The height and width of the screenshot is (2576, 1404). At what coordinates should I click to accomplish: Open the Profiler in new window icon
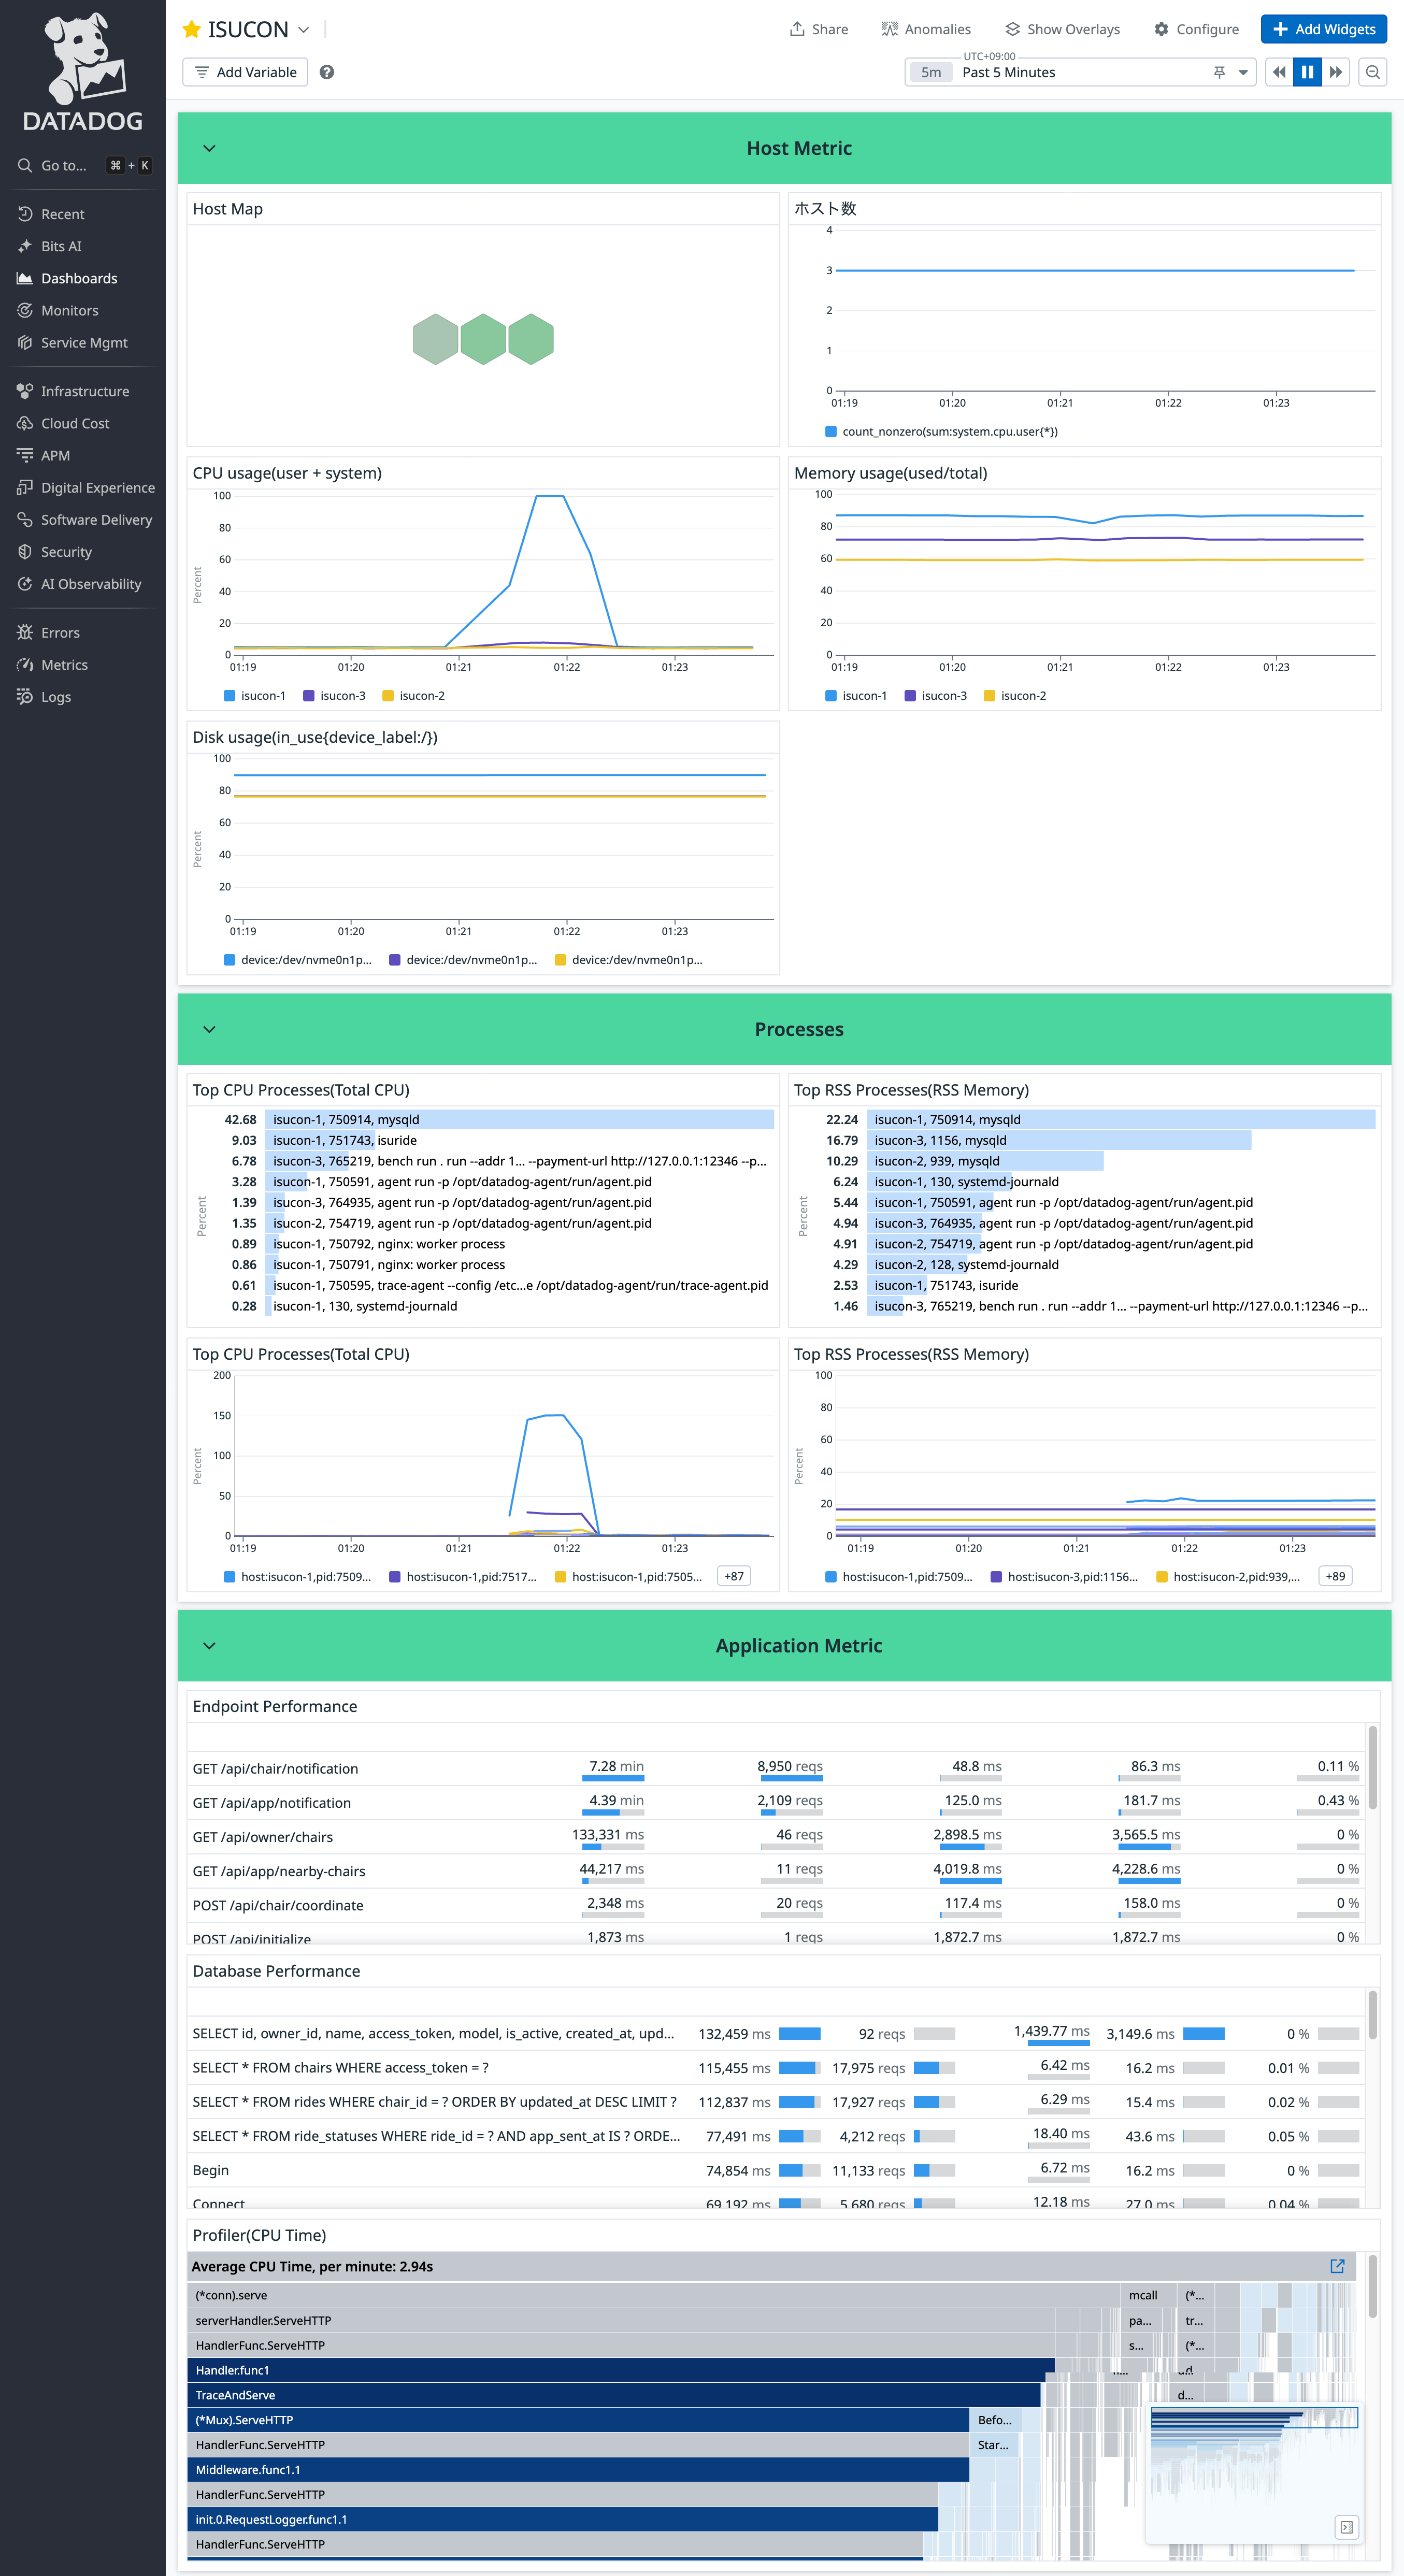tap(1337, 2266)
